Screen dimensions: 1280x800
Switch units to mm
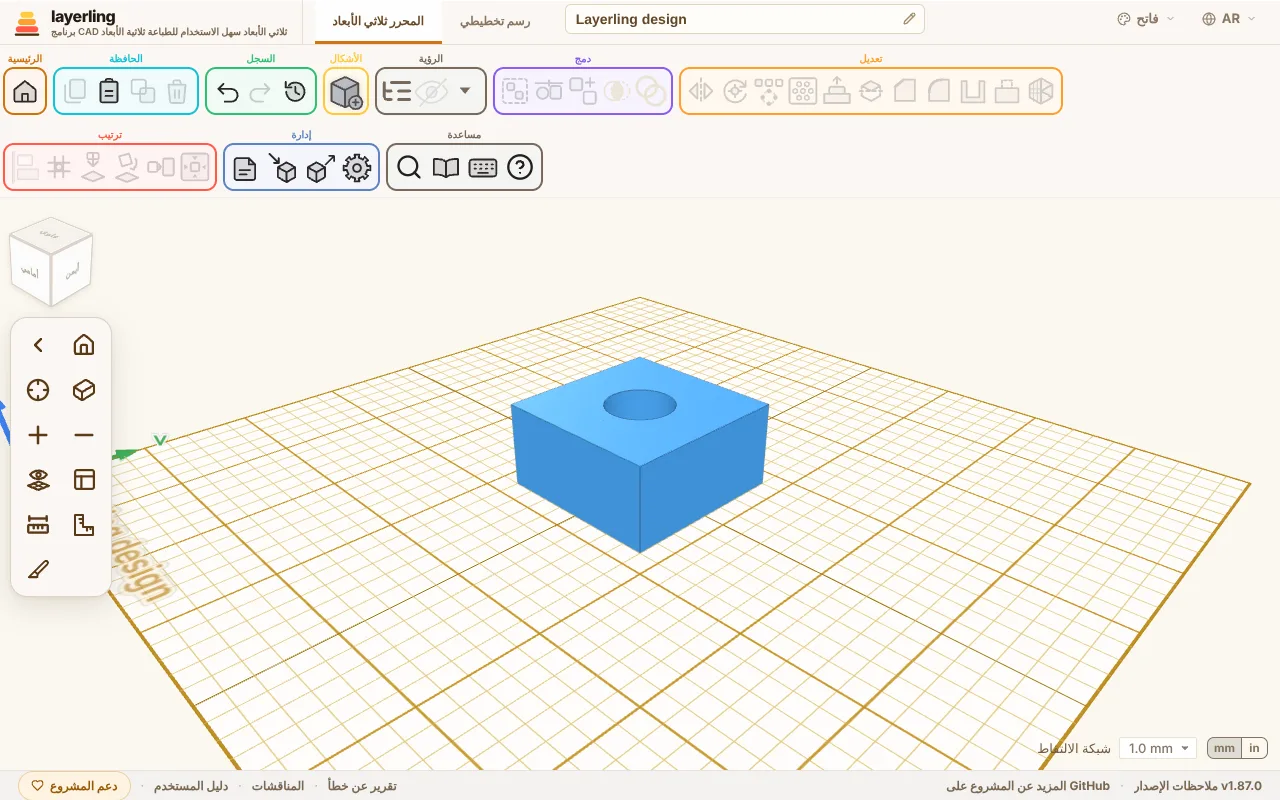point(1224,748)
